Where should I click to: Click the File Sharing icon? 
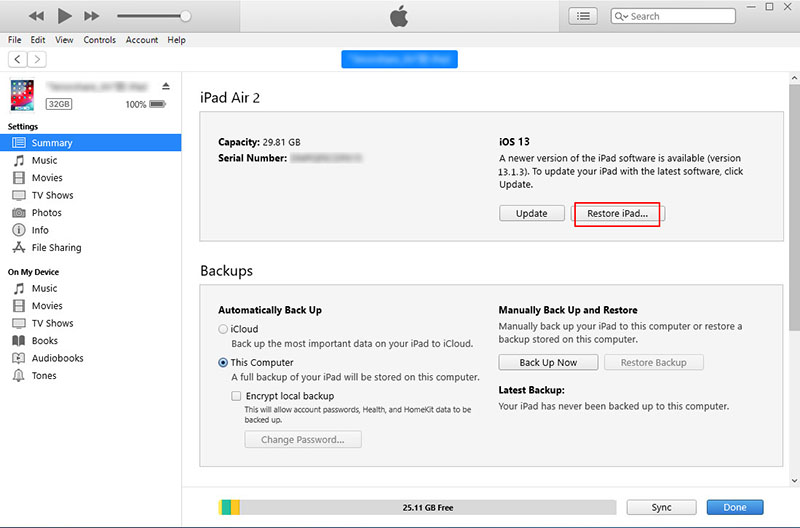[x=19, y=247]
